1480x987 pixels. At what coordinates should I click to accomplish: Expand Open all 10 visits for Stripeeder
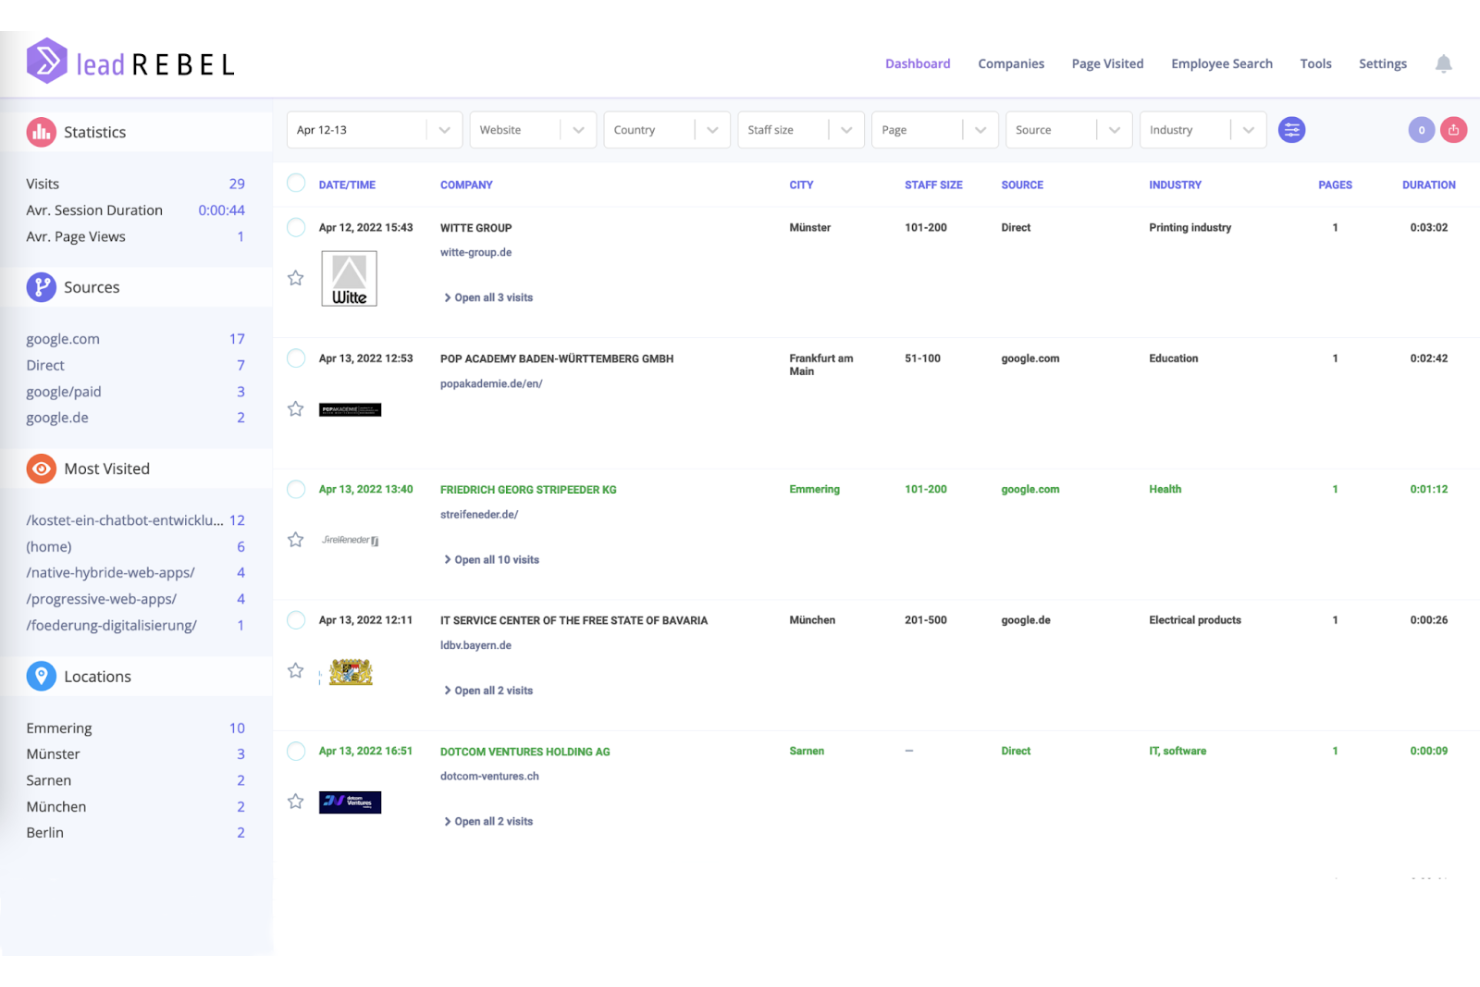(491, 560)
